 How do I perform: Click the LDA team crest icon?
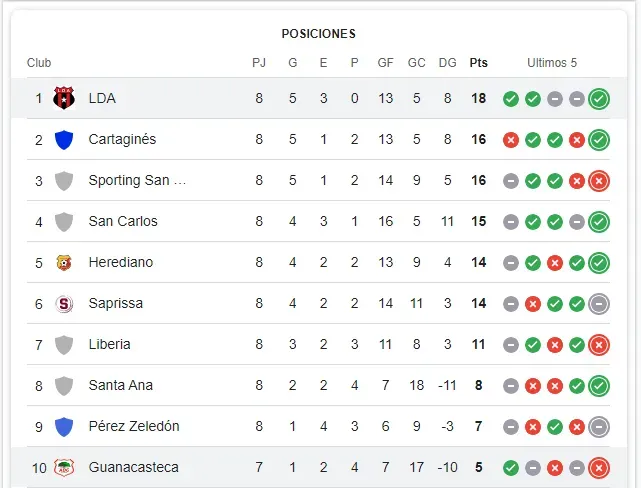pyautogui.click(x=64, y=98)
